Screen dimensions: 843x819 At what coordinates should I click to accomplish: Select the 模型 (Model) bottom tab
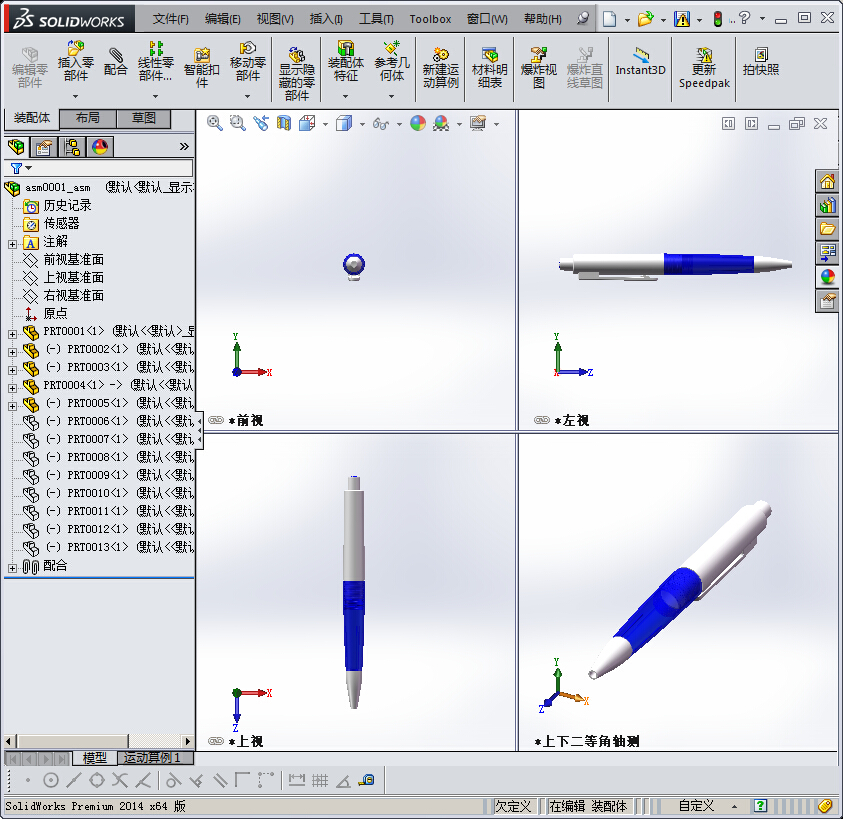click(x=95, y=758)
